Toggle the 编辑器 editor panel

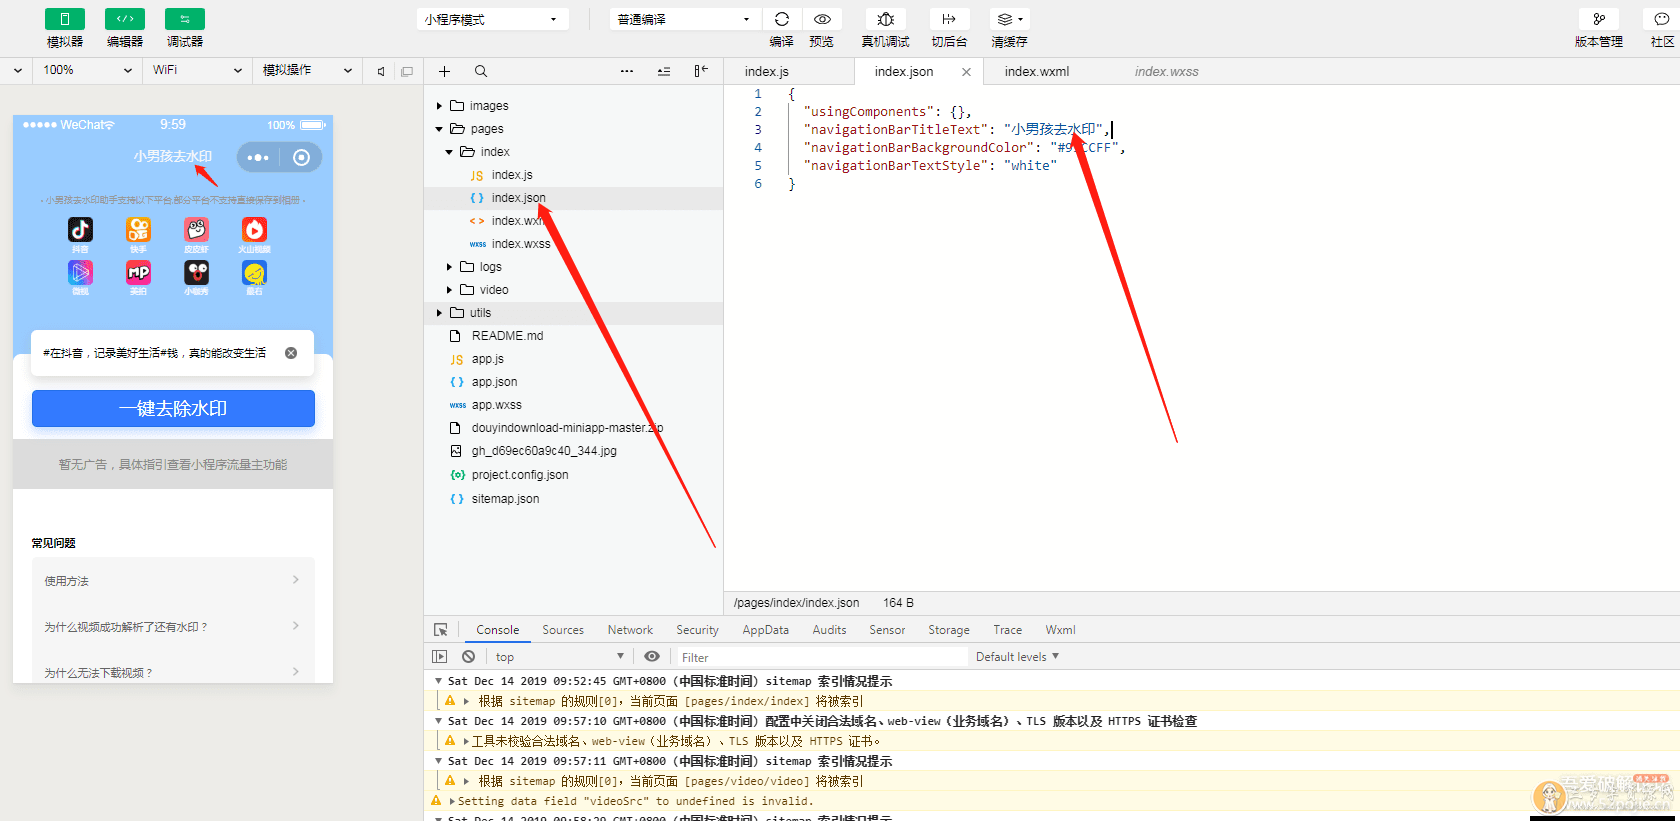pos(125,19)
